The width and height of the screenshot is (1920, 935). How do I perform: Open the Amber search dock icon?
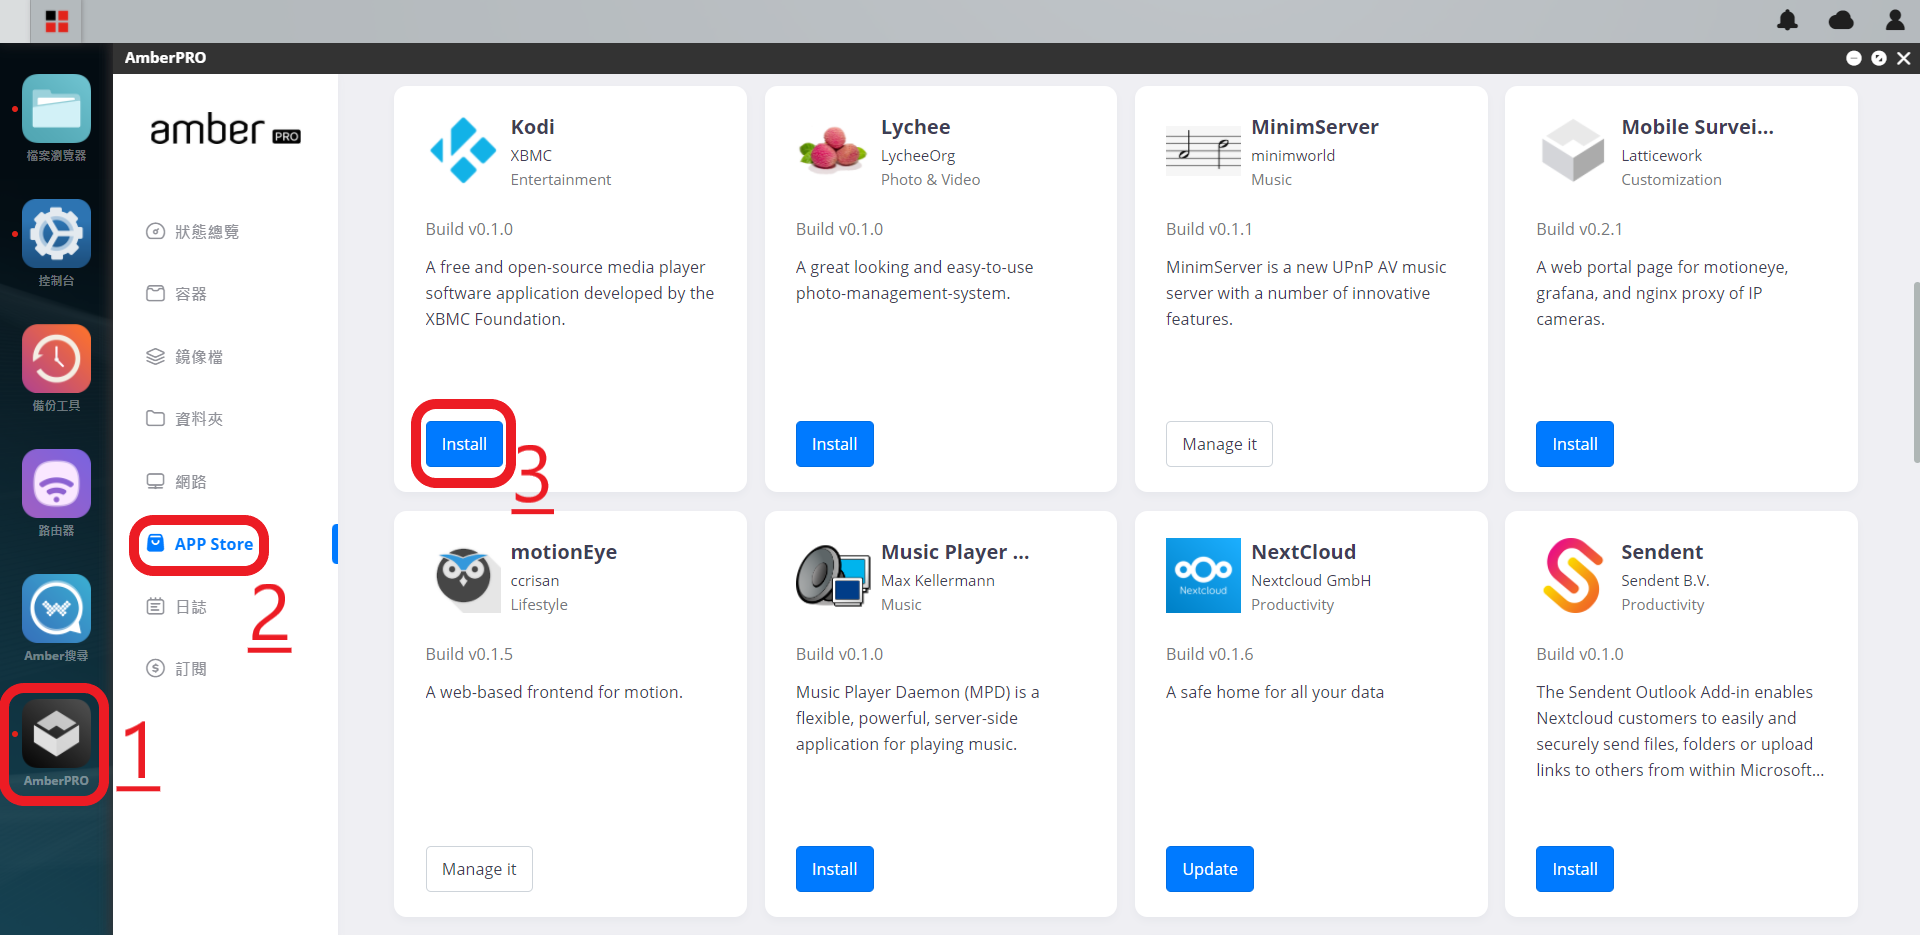point(56,609)
